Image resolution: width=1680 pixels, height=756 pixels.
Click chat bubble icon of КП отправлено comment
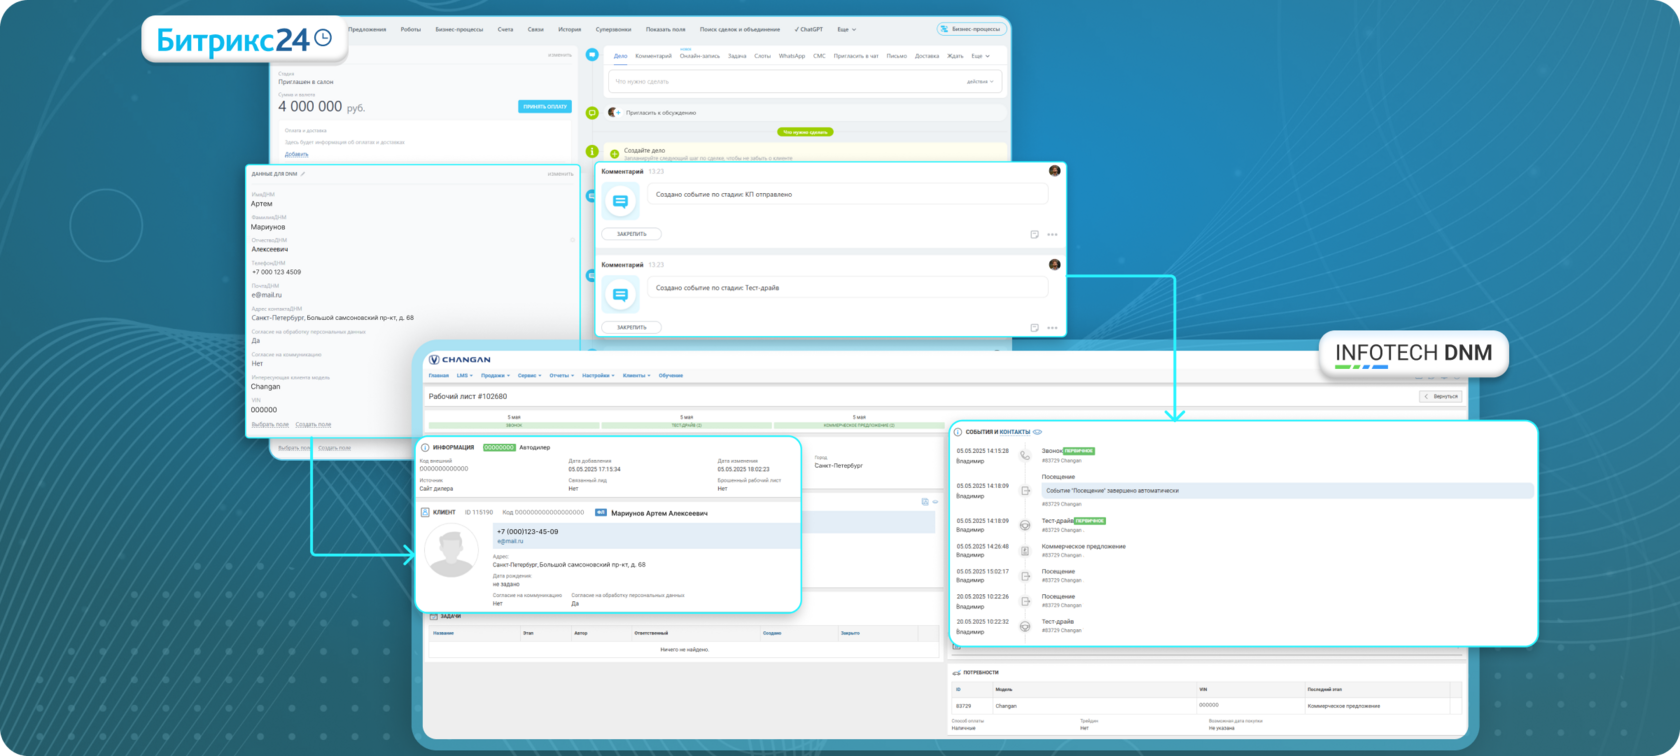[620, 201]
